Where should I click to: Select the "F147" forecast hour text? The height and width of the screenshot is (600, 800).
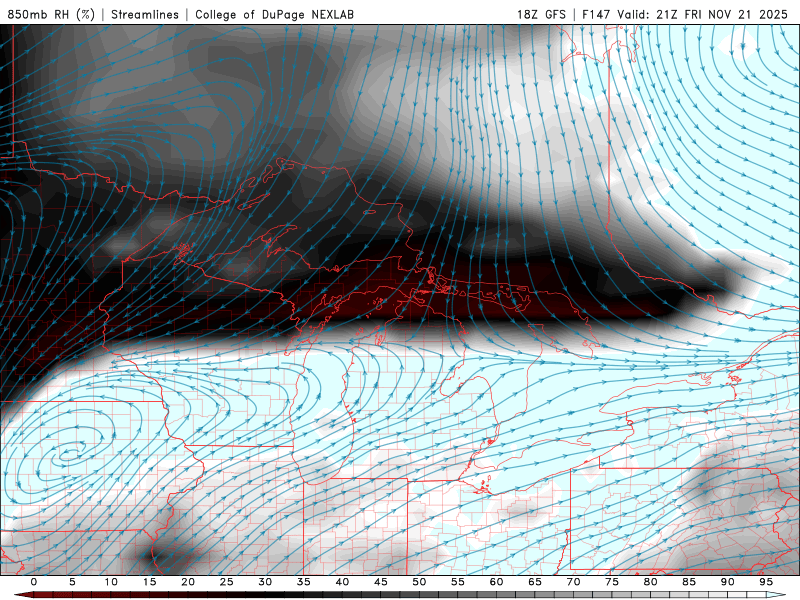(x=596, y=14)
